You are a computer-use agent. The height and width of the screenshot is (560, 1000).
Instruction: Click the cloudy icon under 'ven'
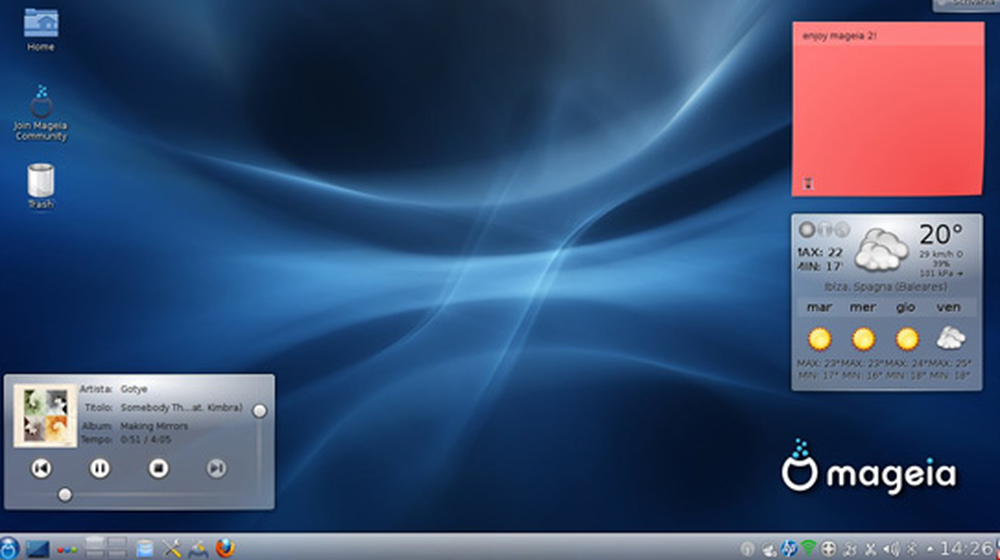pos(950,338)
